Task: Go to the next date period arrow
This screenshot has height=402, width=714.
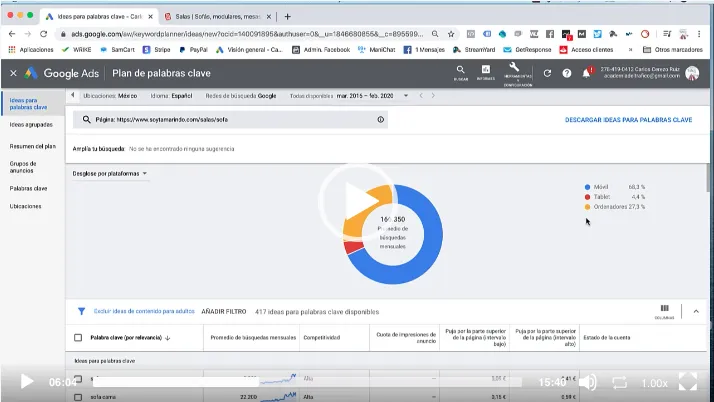Action: 433,96
